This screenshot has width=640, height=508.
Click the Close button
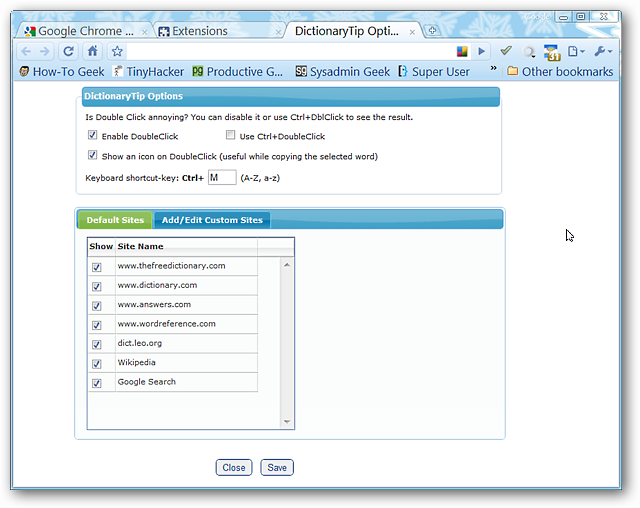[234, 468]
